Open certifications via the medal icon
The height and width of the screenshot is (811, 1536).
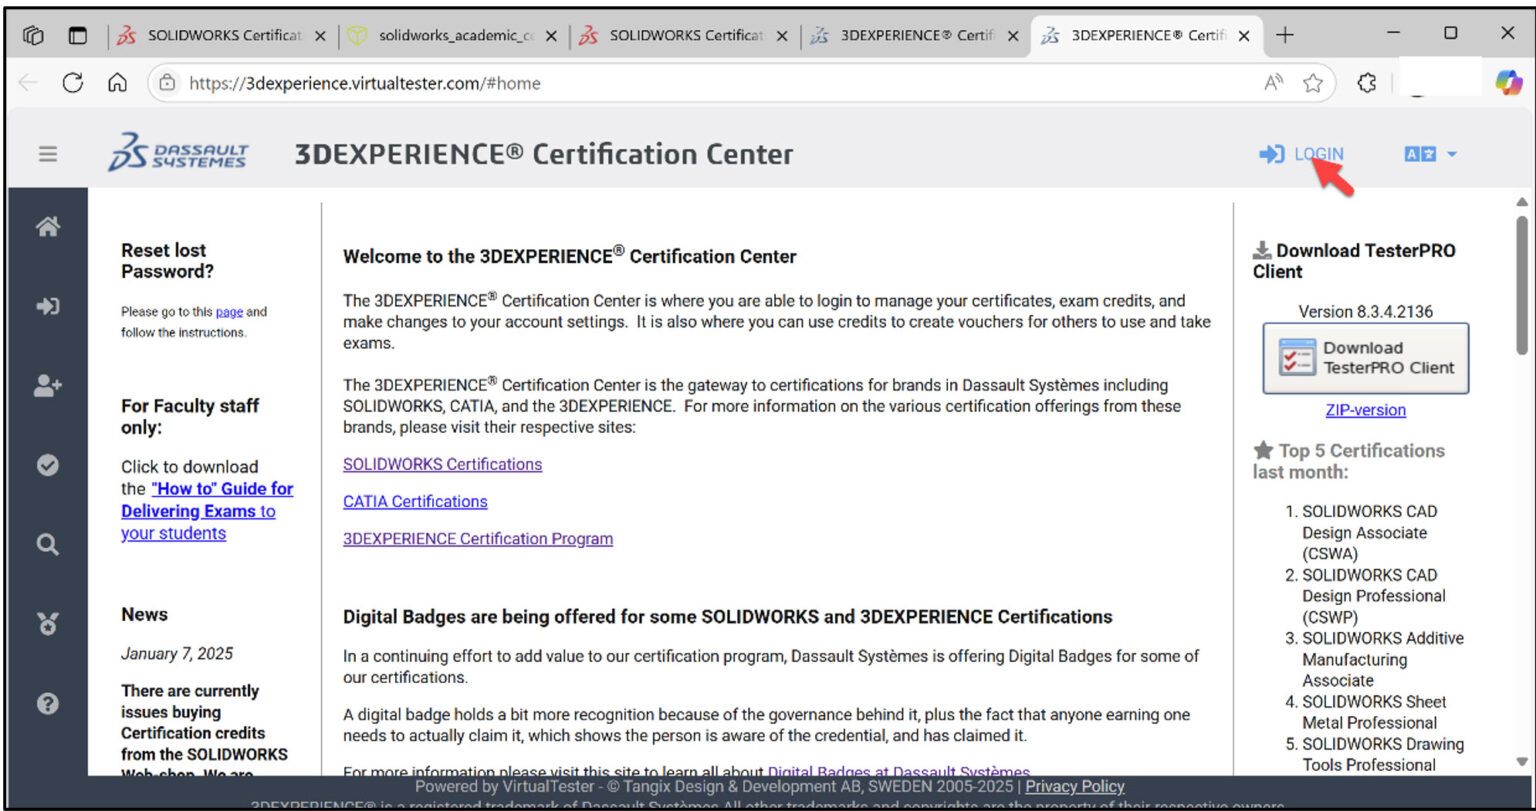click(47, 624)
